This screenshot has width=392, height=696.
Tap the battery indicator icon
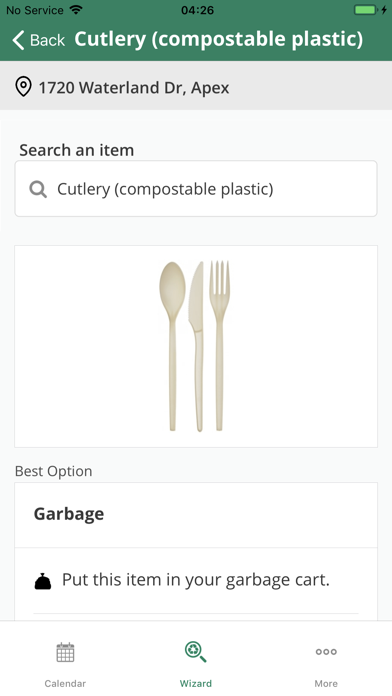coord(366,10)
